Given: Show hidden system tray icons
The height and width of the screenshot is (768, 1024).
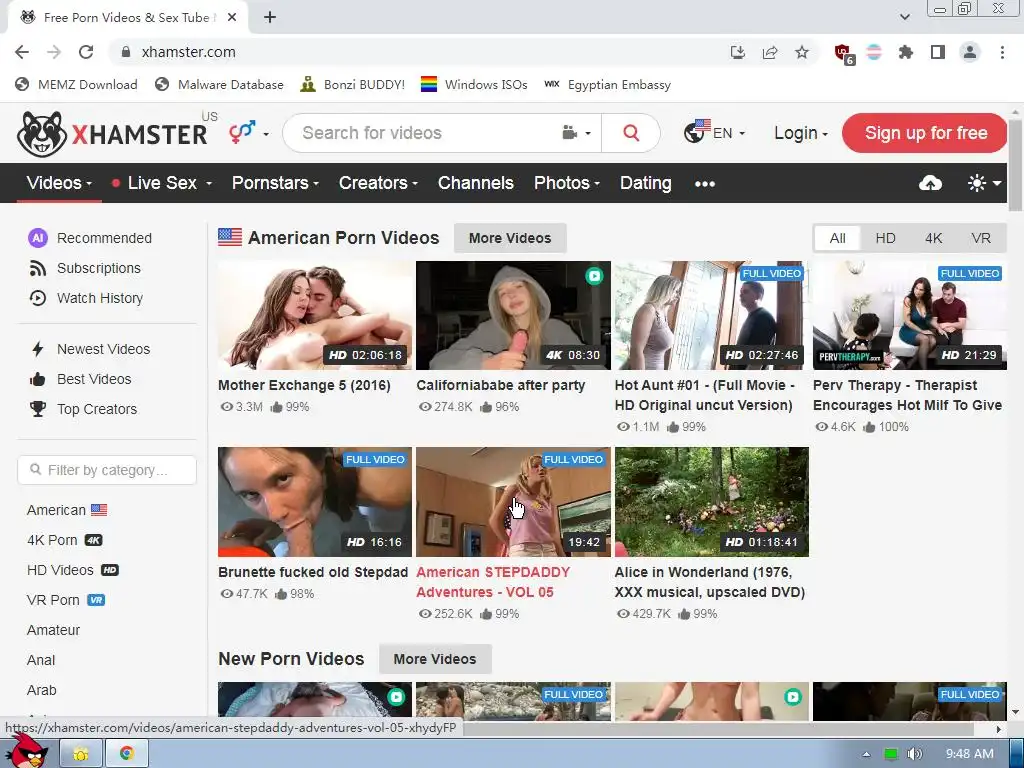Looking at the screenshot, I should [x=867, y=754].
